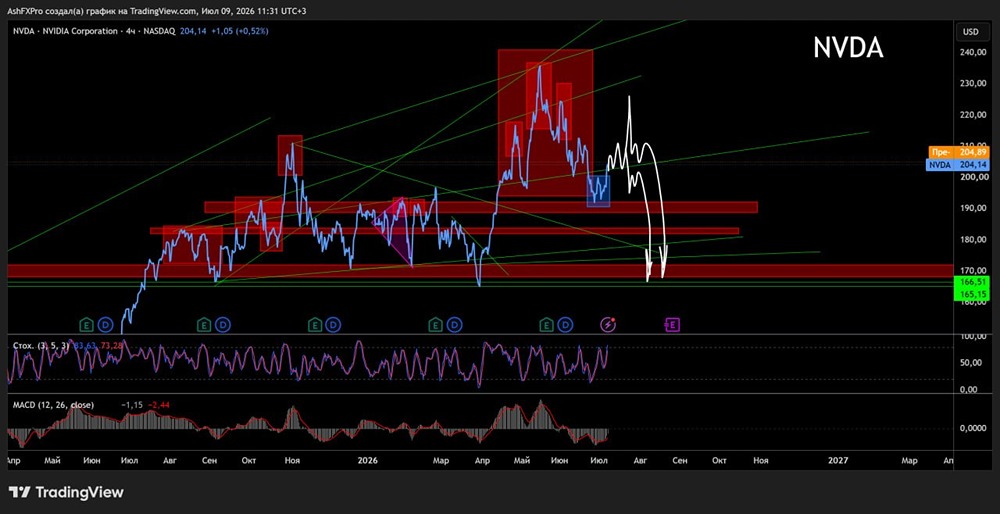Select the MACD (12, 26, close) indicator label
This screenshot has height=514, width=1000.
[53, 405]
